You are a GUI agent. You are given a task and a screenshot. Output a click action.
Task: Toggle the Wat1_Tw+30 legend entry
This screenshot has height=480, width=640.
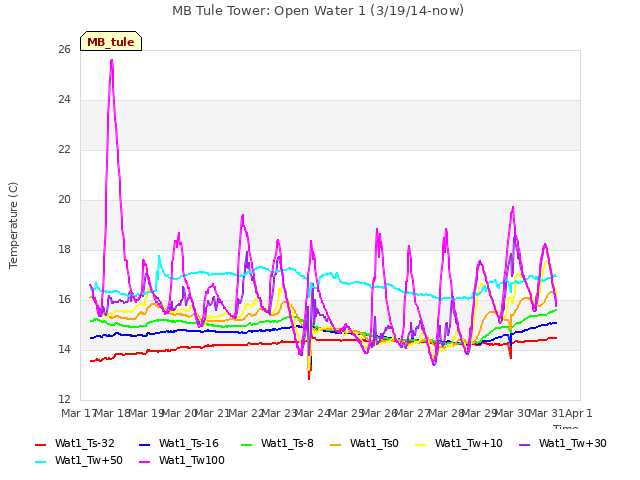[x=563, y=443]
